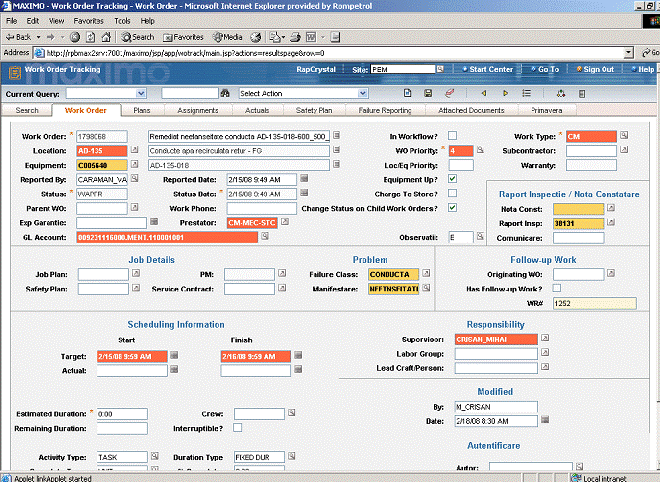Open Target Finish calendar icon

coord(298,355)
